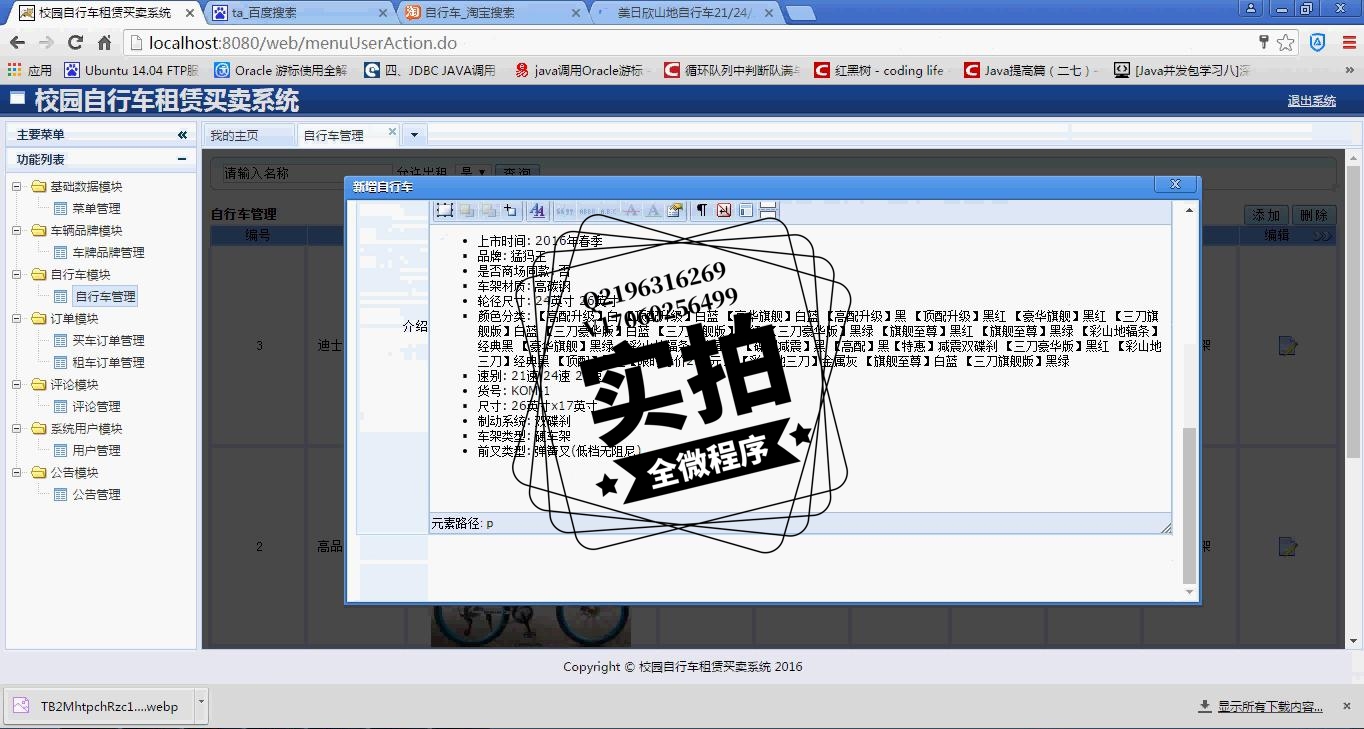Open 评论管理 in the tree
This screenshot has width=1364, height=729.
coord(96,407)
